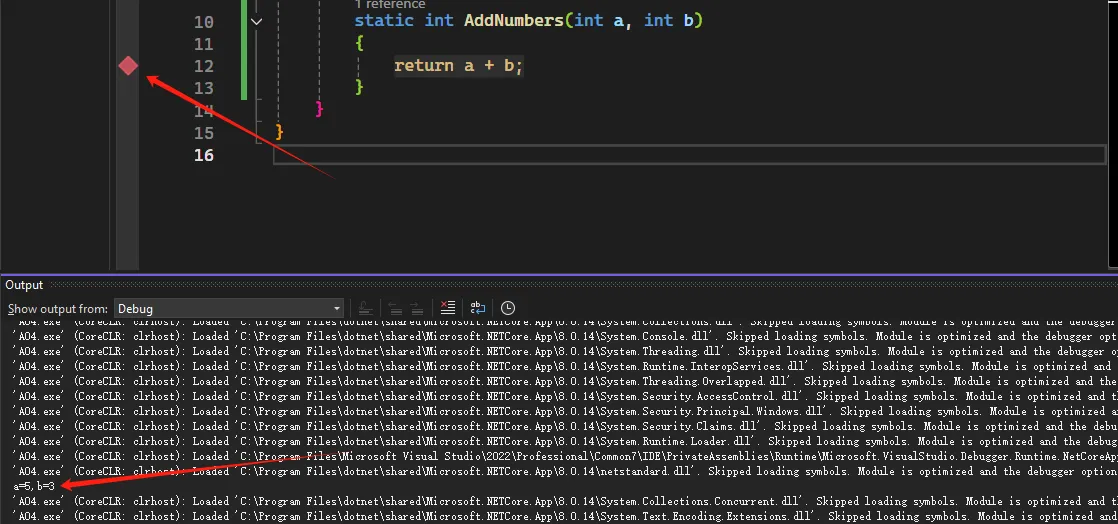This screenshot has width=1118, height=524.
Task: Click the AddNumbers method name
Action: tap(514, 21)
